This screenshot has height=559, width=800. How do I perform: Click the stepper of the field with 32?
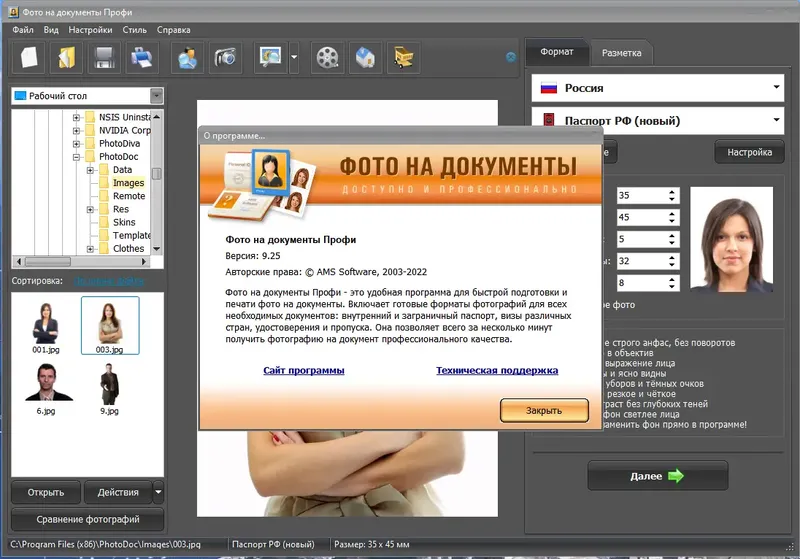pyautogui.click(x=672, y=261)
